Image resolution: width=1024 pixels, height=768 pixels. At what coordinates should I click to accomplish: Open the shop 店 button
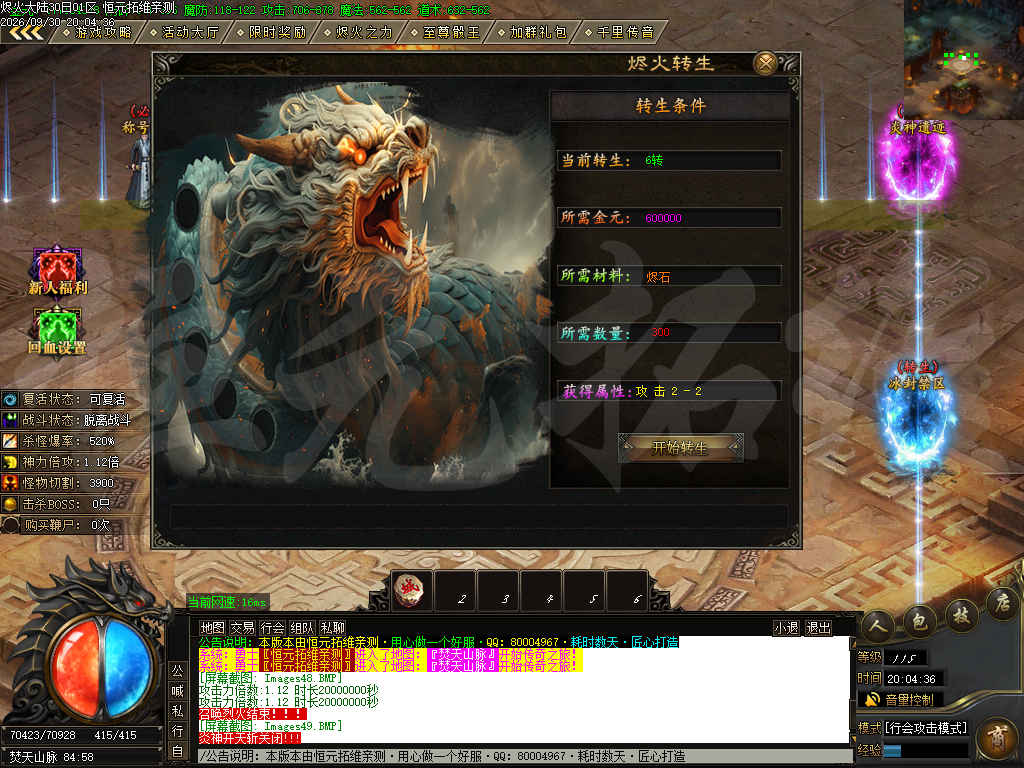[x=1002, y=602]
